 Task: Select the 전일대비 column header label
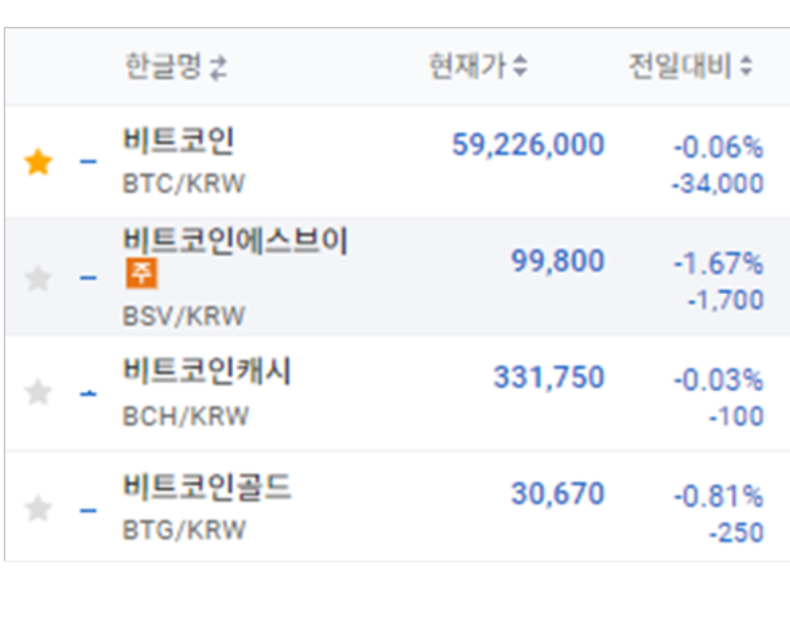pos(680,66)
